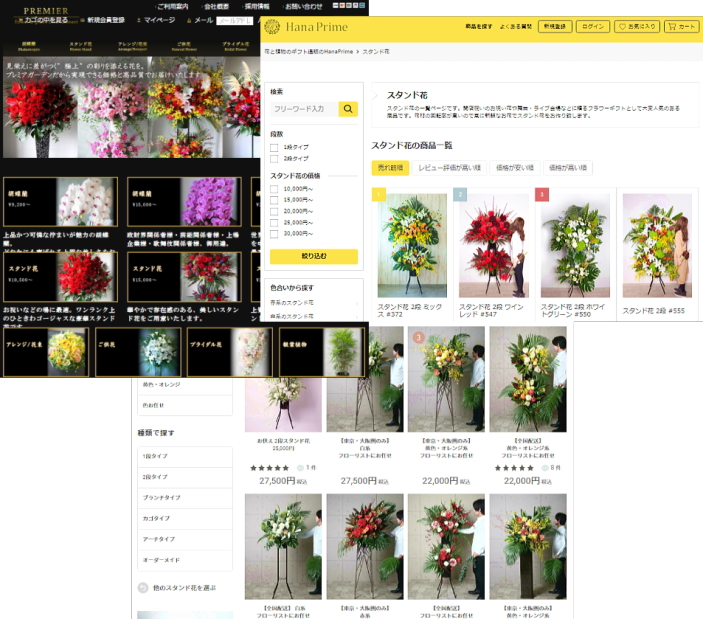Click the rank 1 badge on product #372
Image resolution: width=703 pixels, height=619 pixels.
pos(379,195)
